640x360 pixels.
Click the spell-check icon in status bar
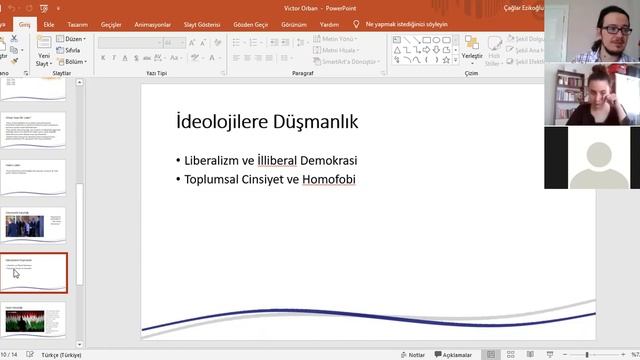pyautogui.click(x=30, y=354)
